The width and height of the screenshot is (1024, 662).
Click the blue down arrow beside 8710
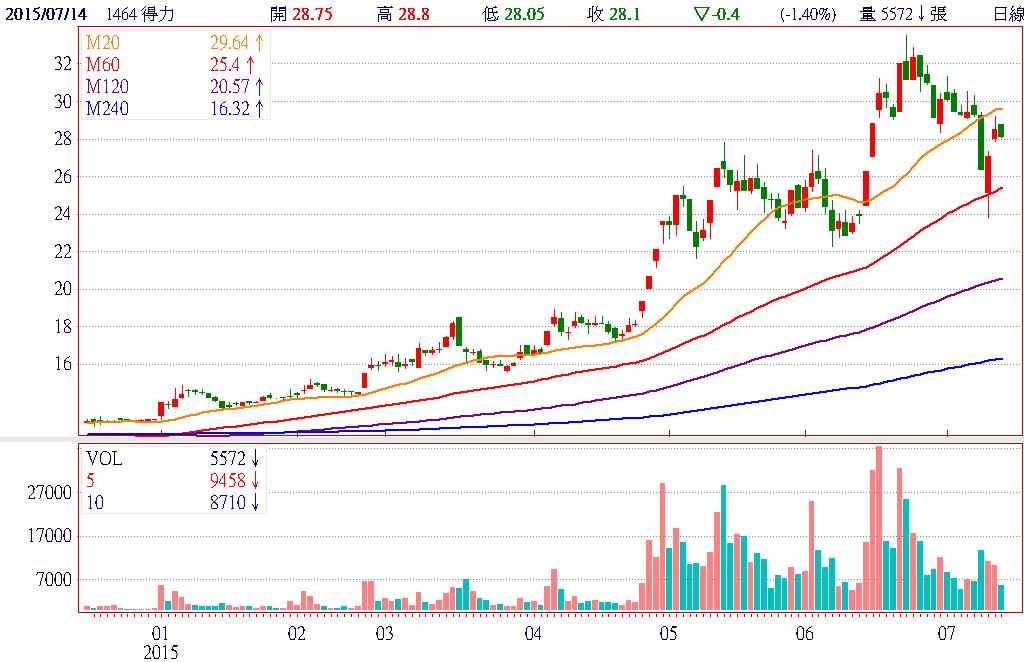pos(256,503)
